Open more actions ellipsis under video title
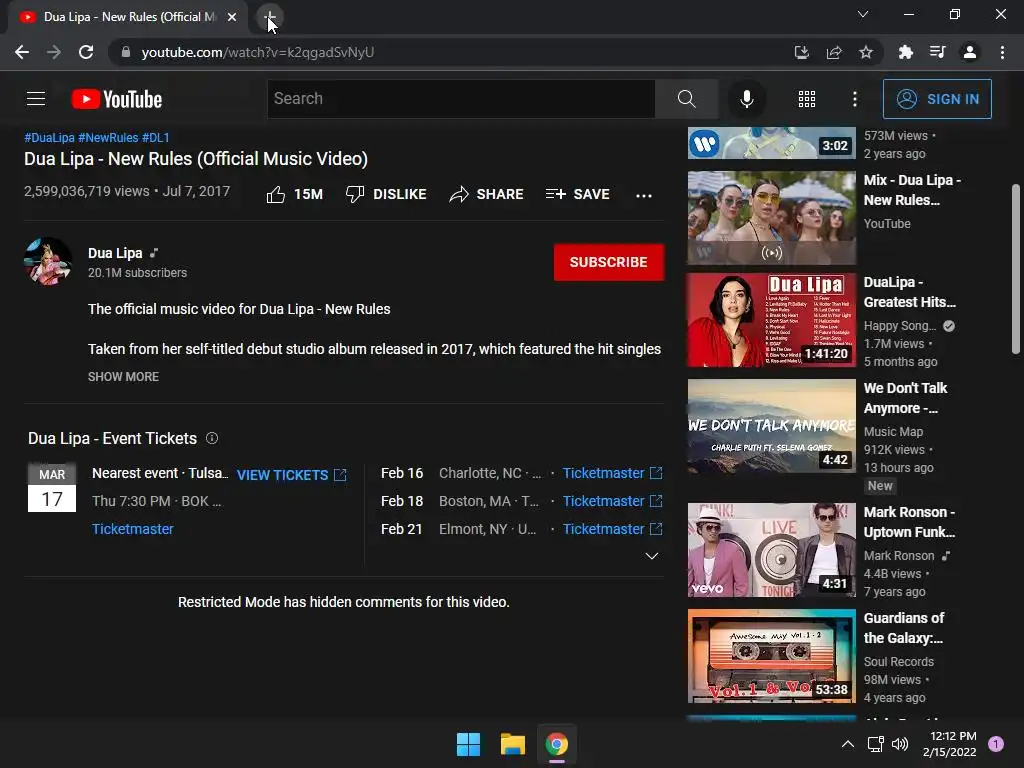 644,195
